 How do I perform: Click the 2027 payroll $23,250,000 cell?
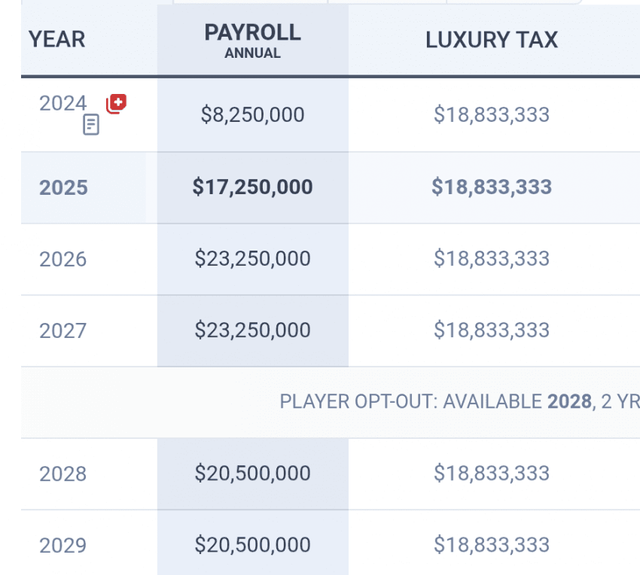252,331
